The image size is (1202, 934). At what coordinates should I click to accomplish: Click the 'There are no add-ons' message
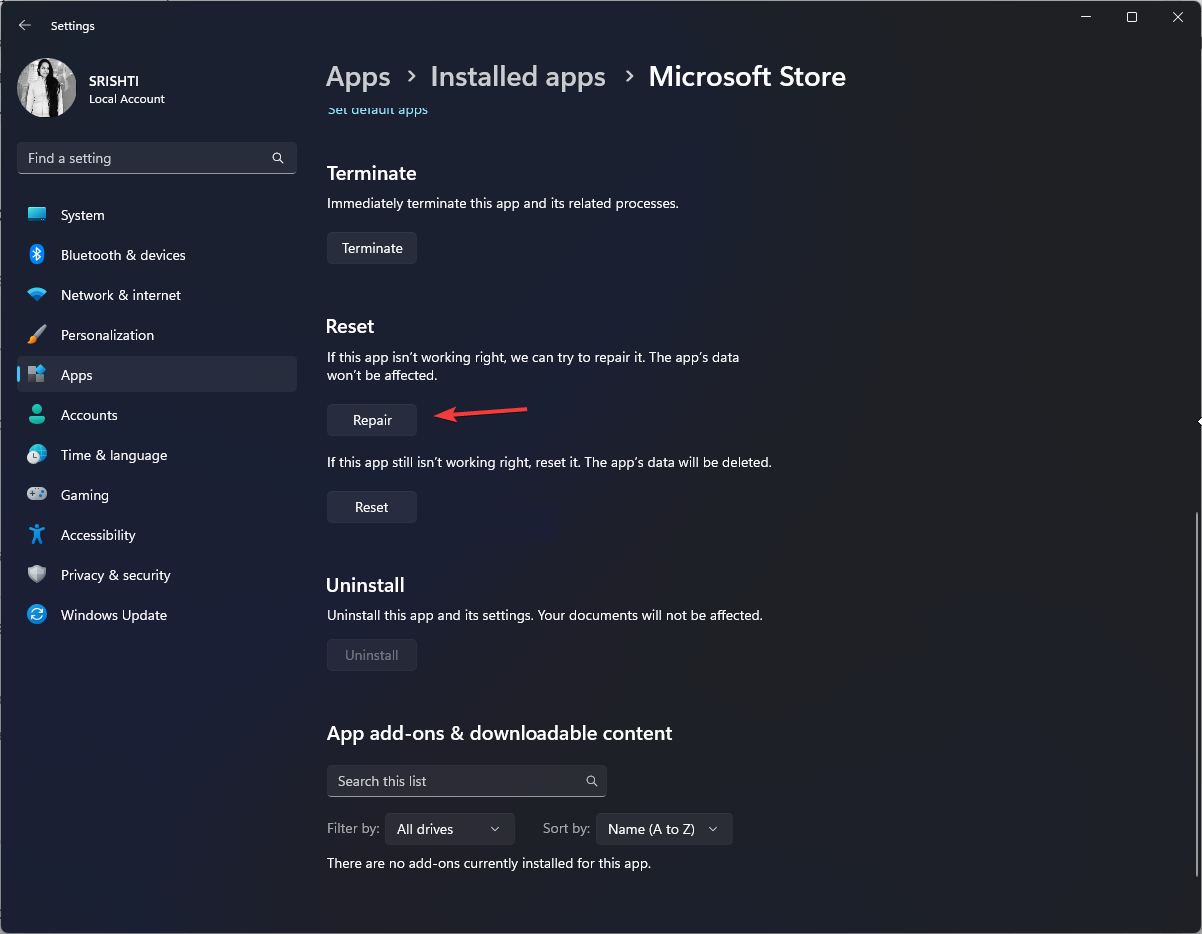(489, 863)
